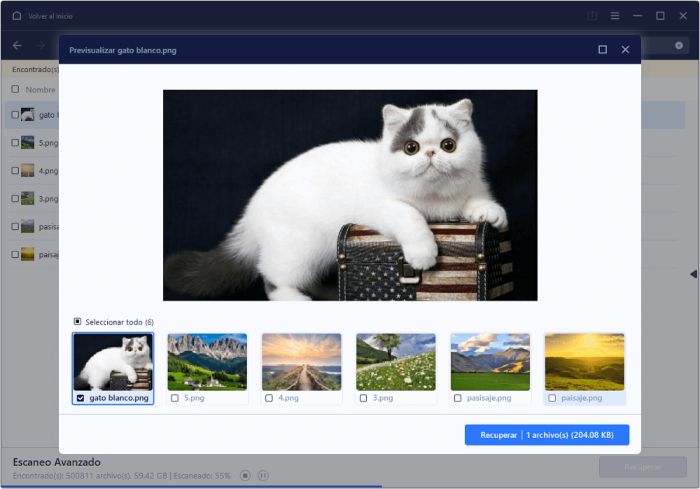Image resolution: width=700 pixels, height=489 pixels.
Task: Pause the advanced scan
Action: [263, 476]
